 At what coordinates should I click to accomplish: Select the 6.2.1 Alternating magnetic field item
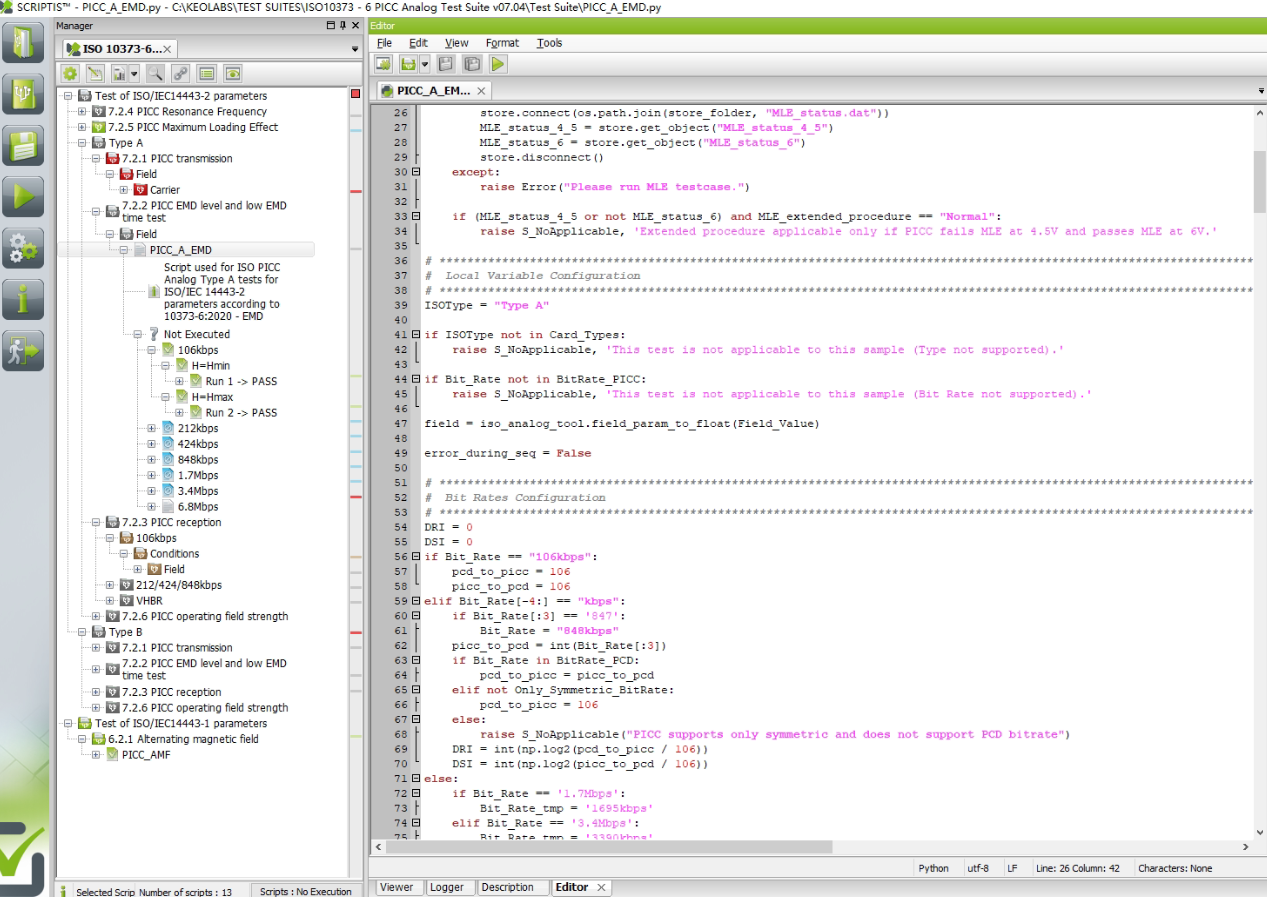pos(183,739)
